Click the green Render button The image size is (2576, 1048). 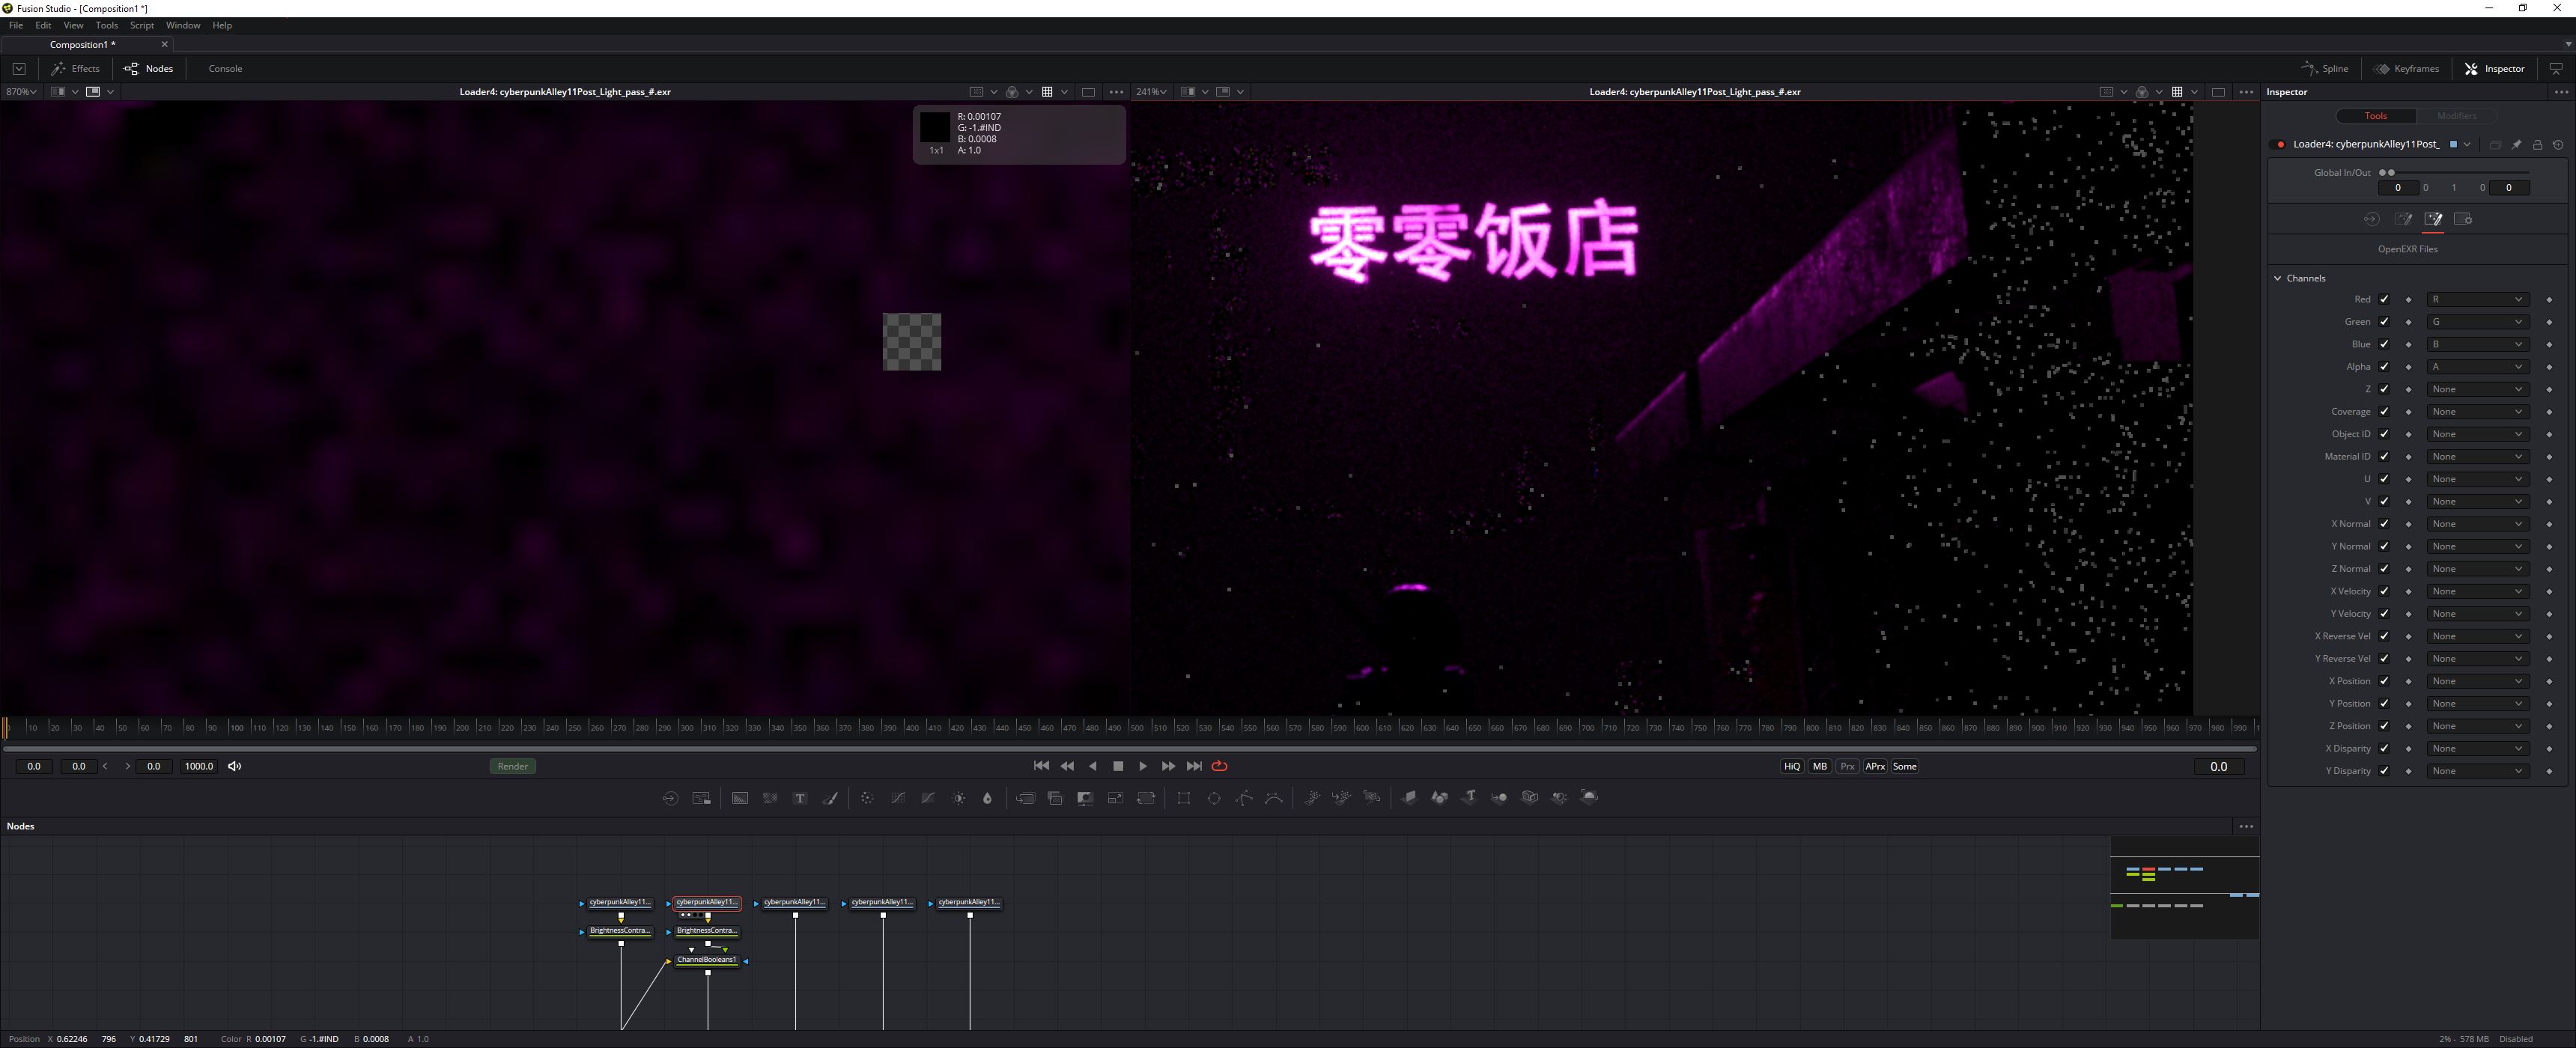(x=512, y=766)
